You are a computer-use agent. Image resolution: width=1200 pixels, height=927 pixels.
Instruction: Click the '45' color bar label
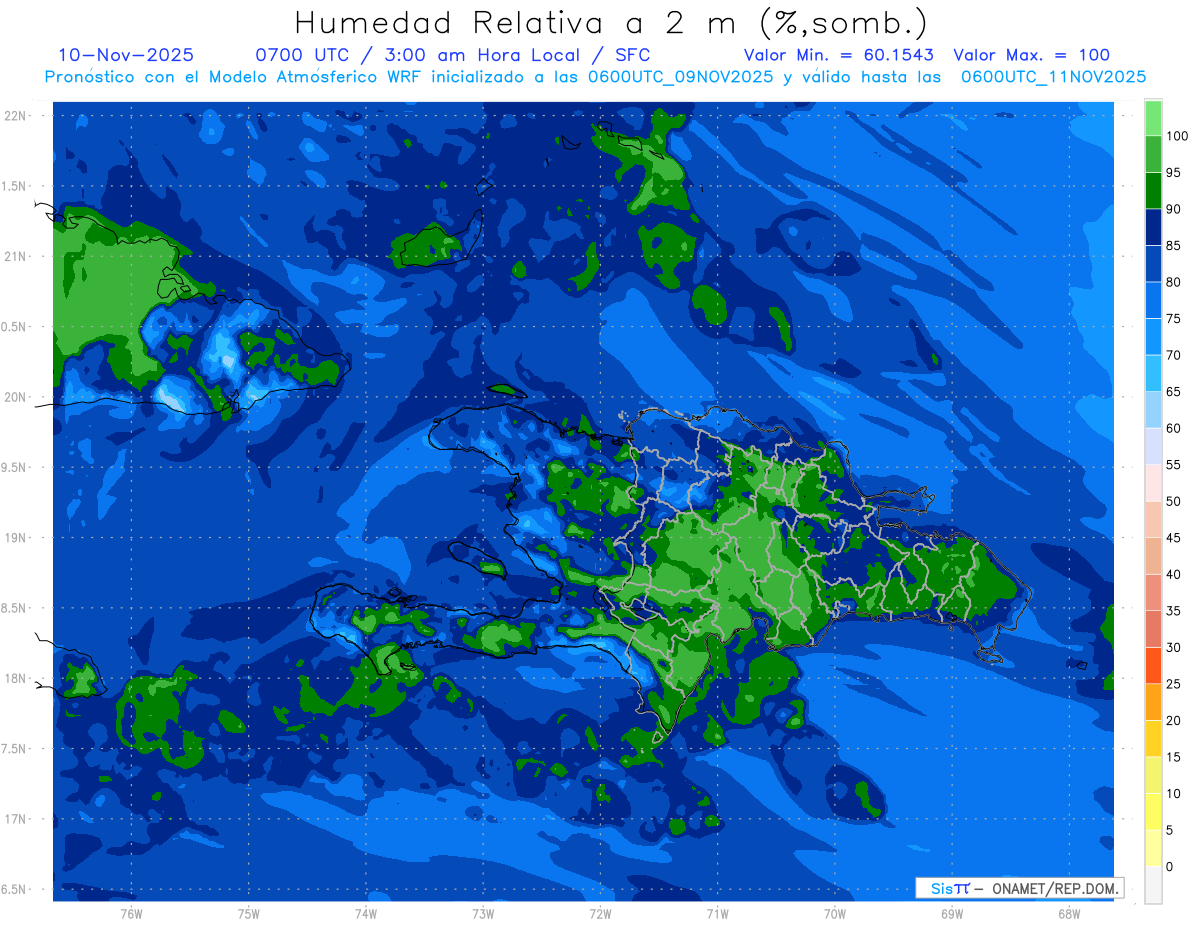pyautogui.click(x=1173, y=538)
